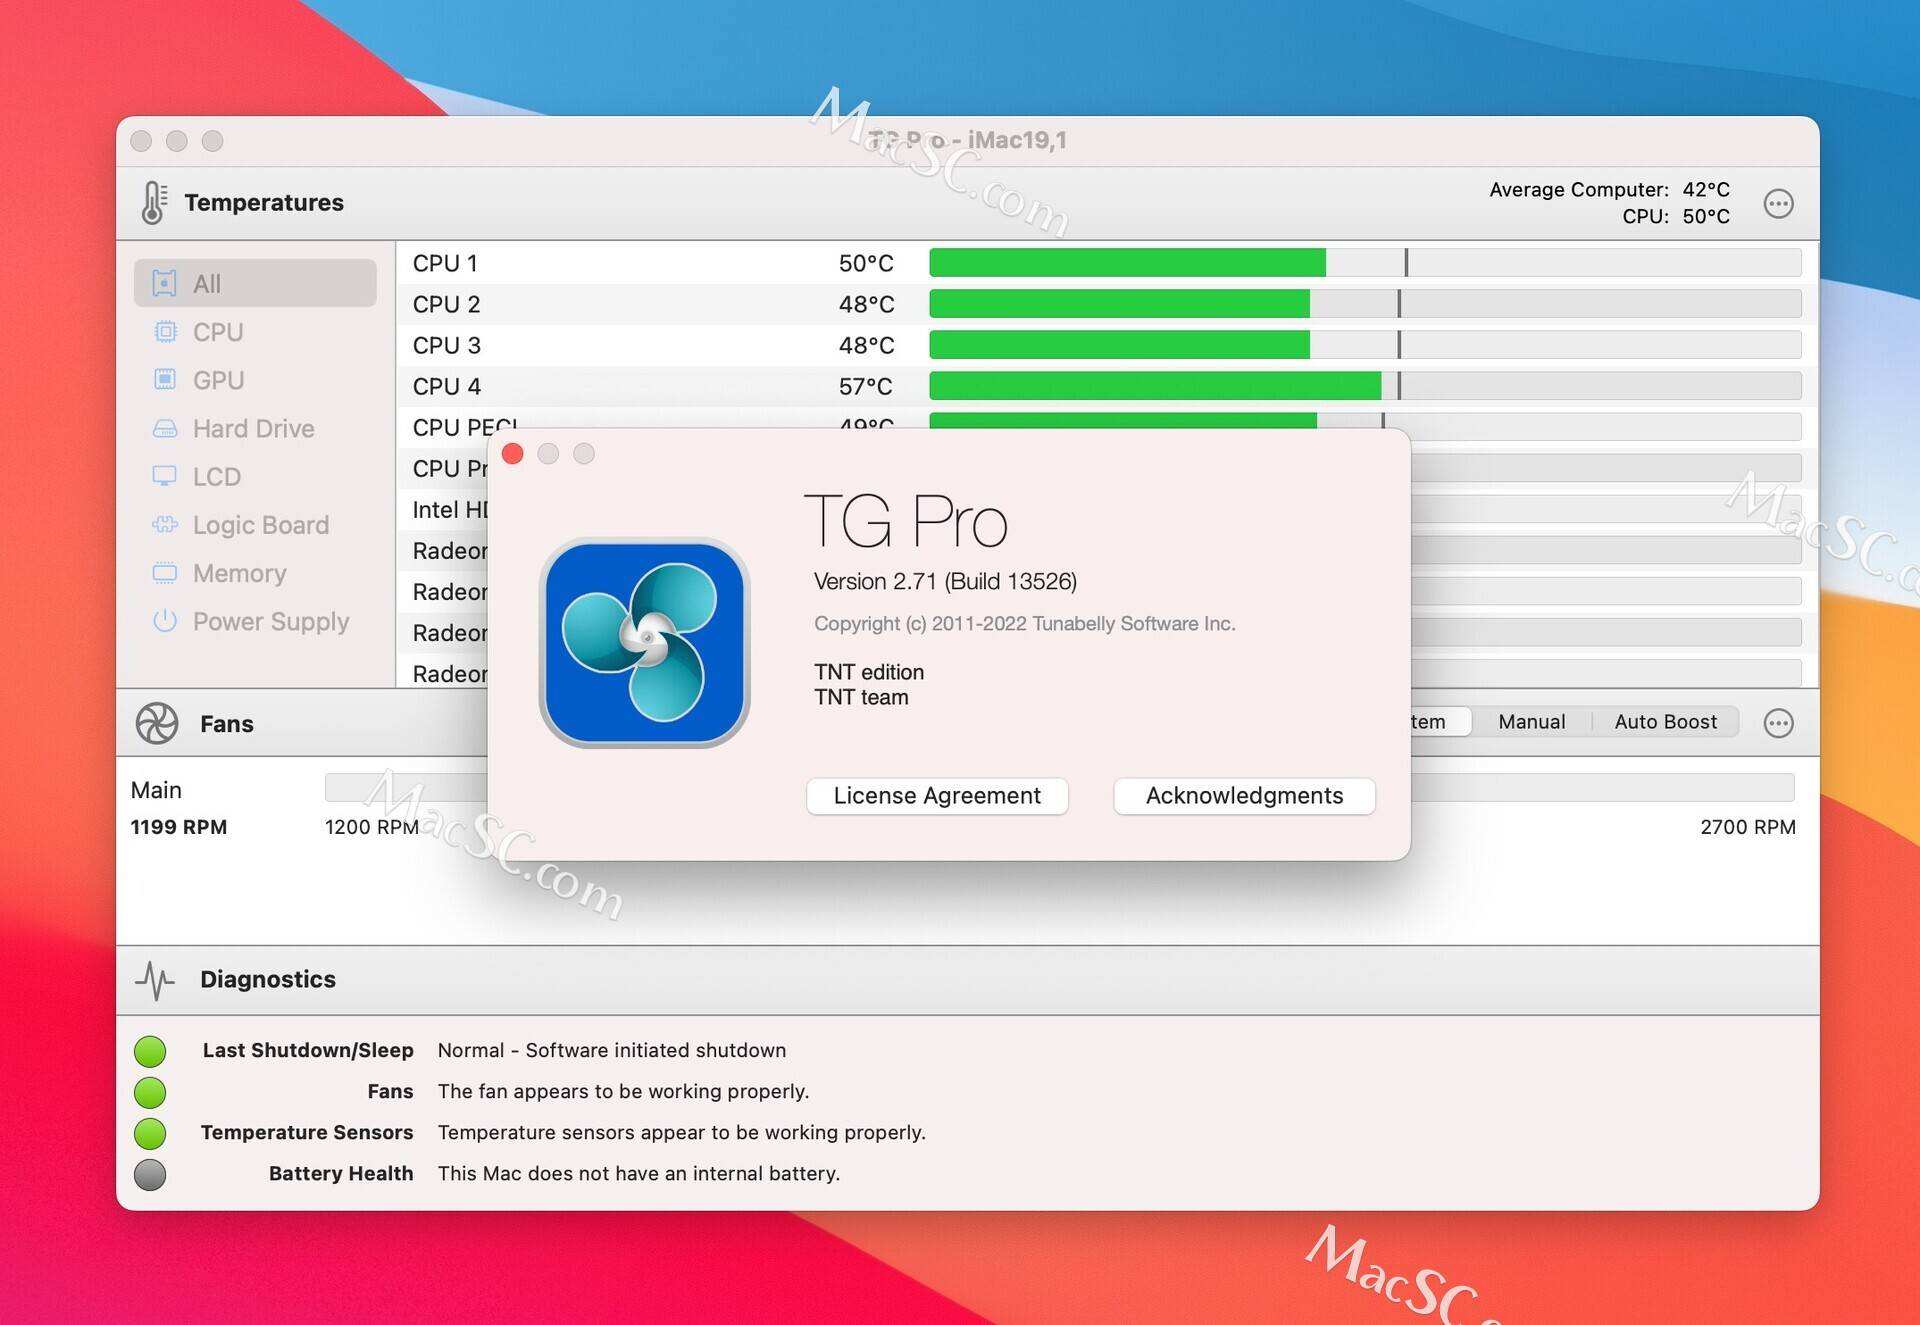Switch fan control to Auto Boost

coord(1666,722)
